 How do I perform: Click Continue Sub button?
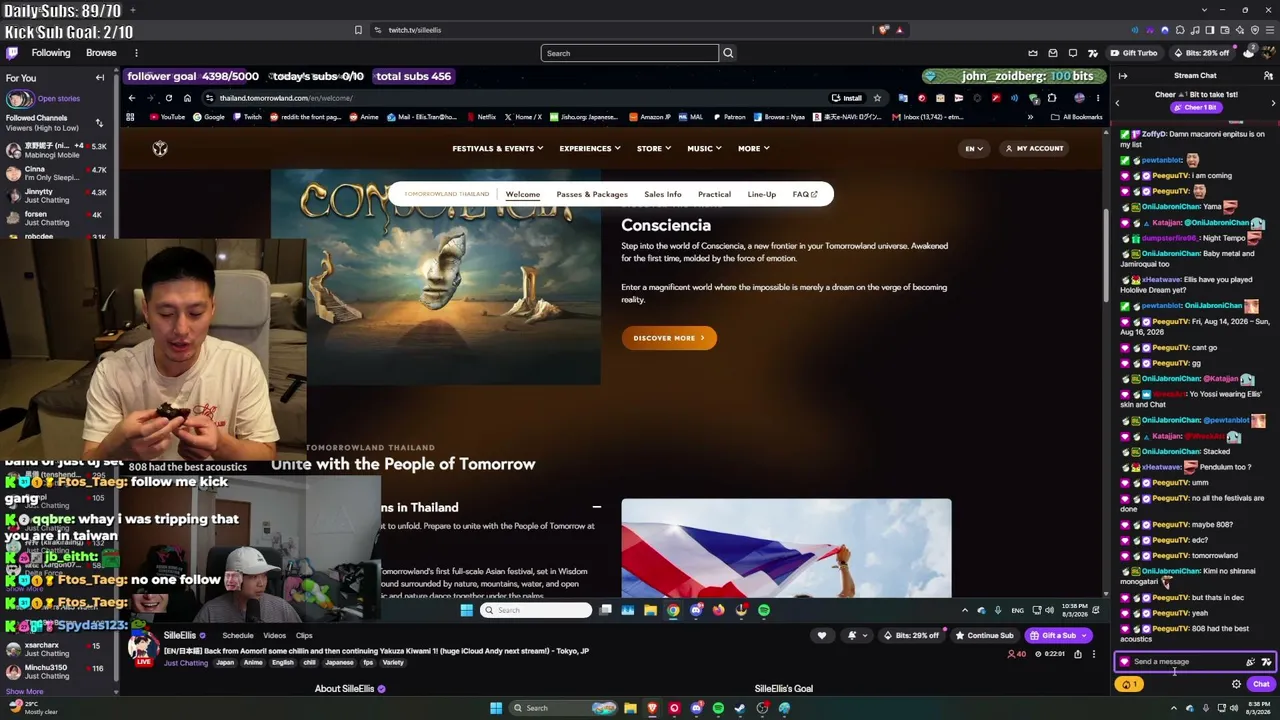984,635
